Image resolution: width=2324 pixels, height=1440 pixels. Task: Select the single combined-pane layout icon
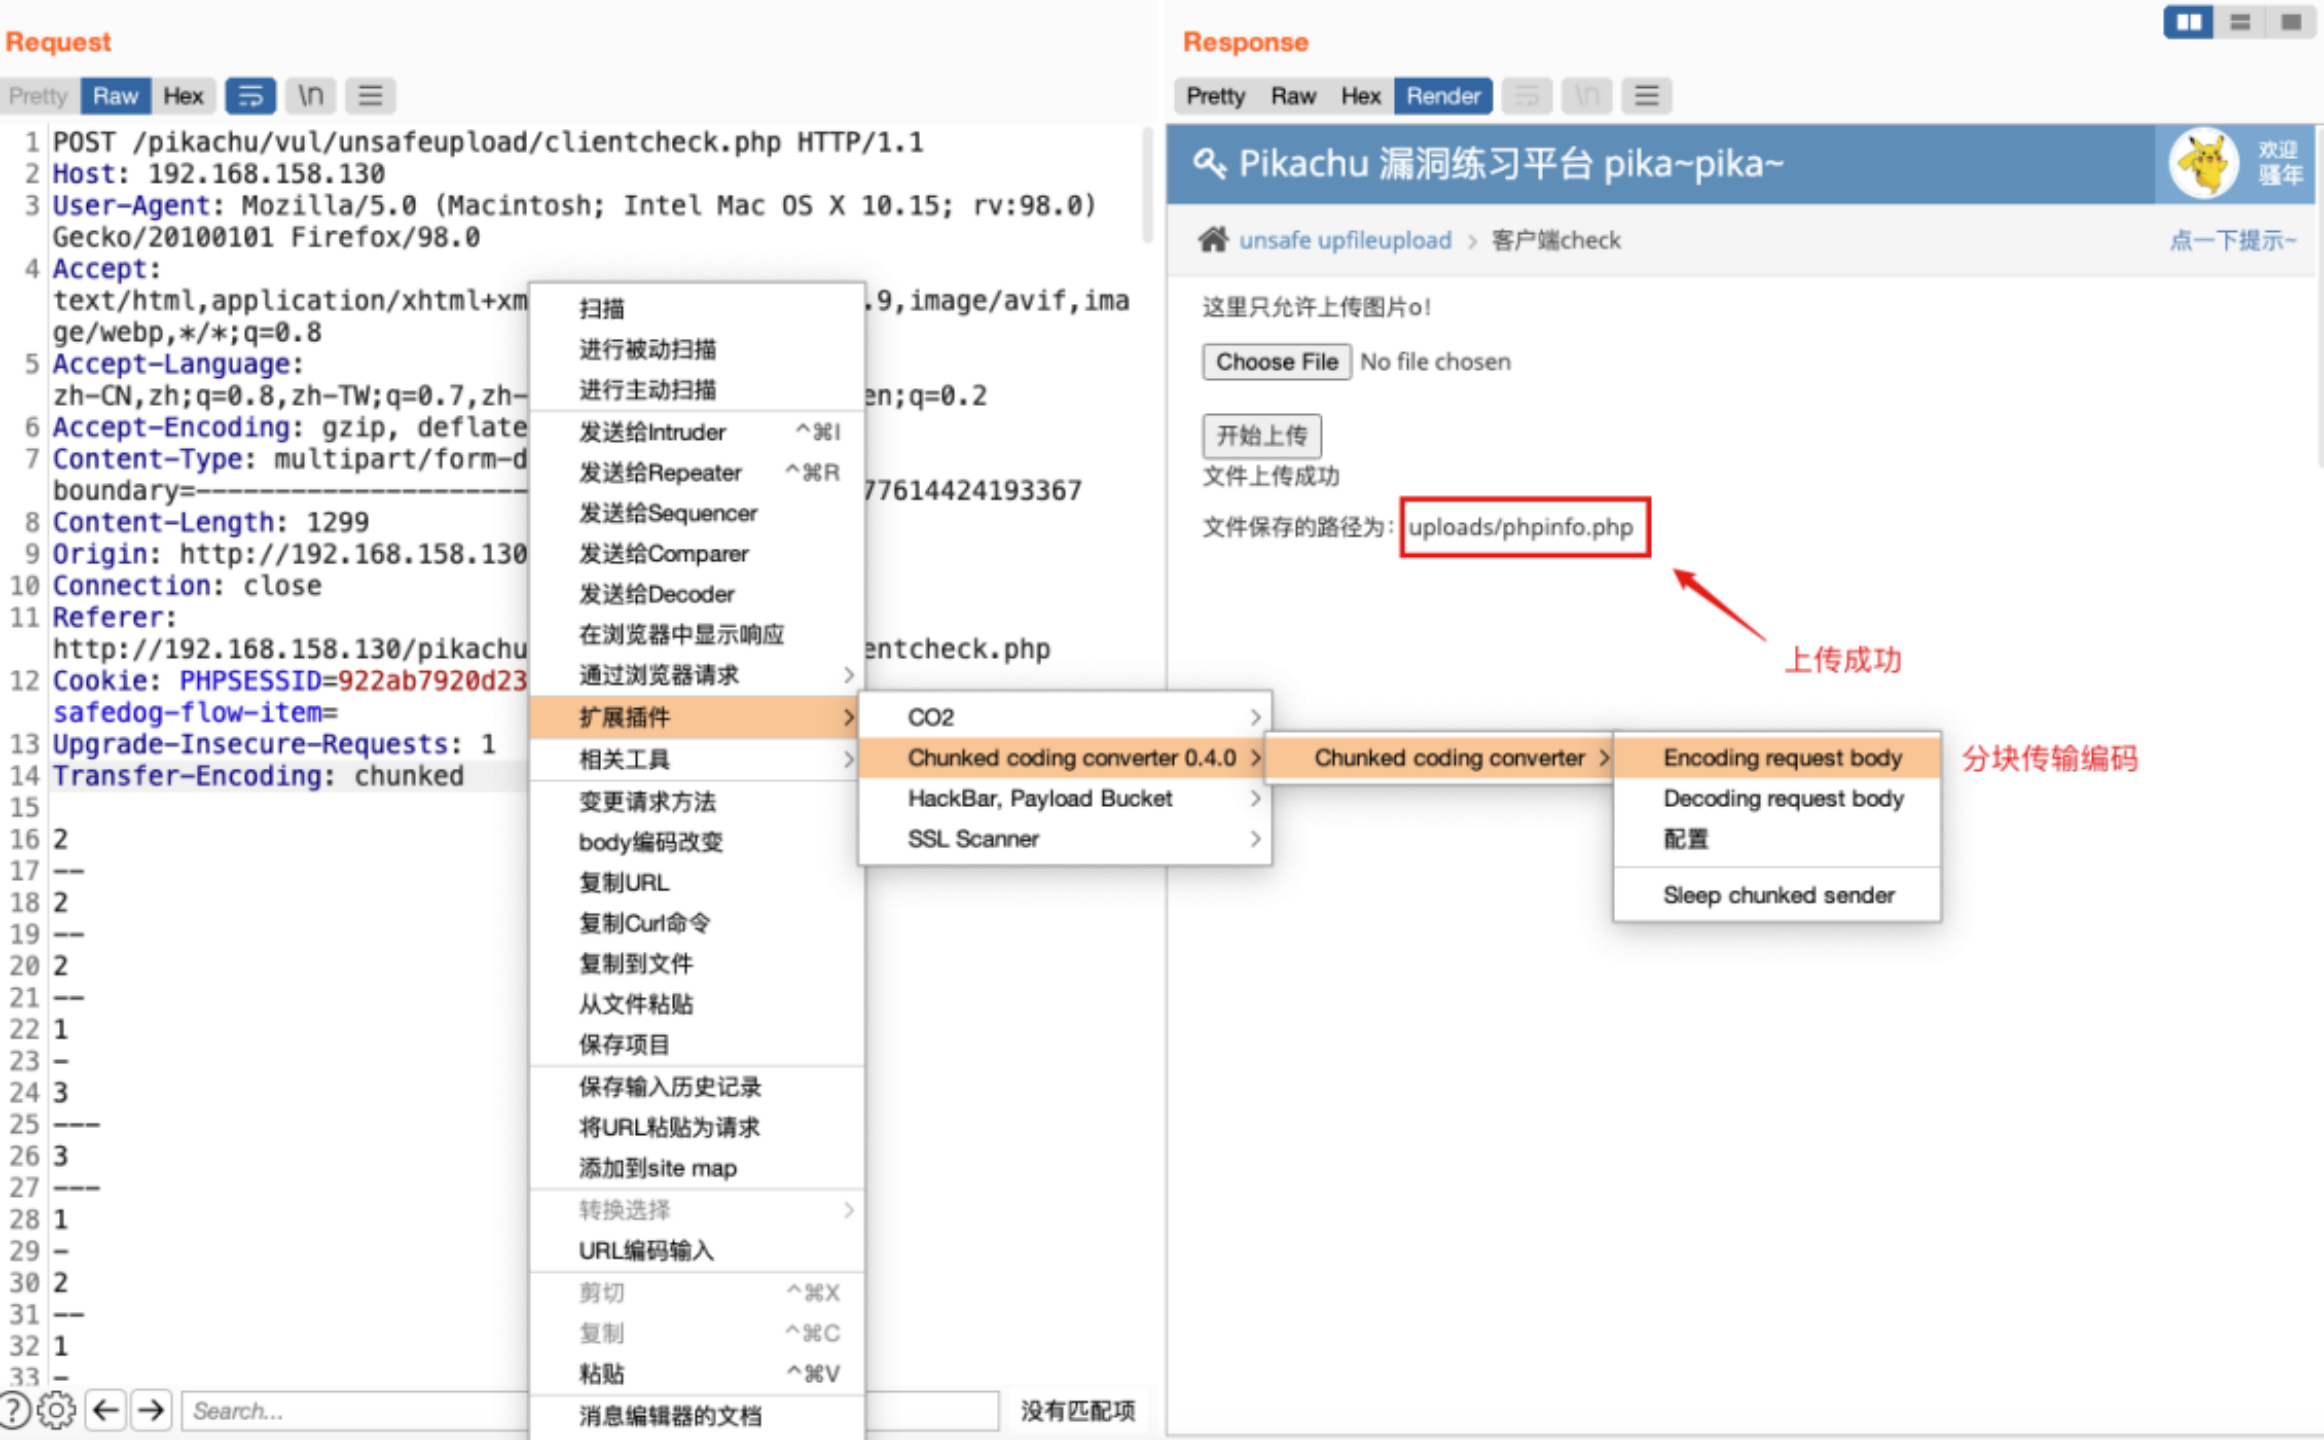2290,22
